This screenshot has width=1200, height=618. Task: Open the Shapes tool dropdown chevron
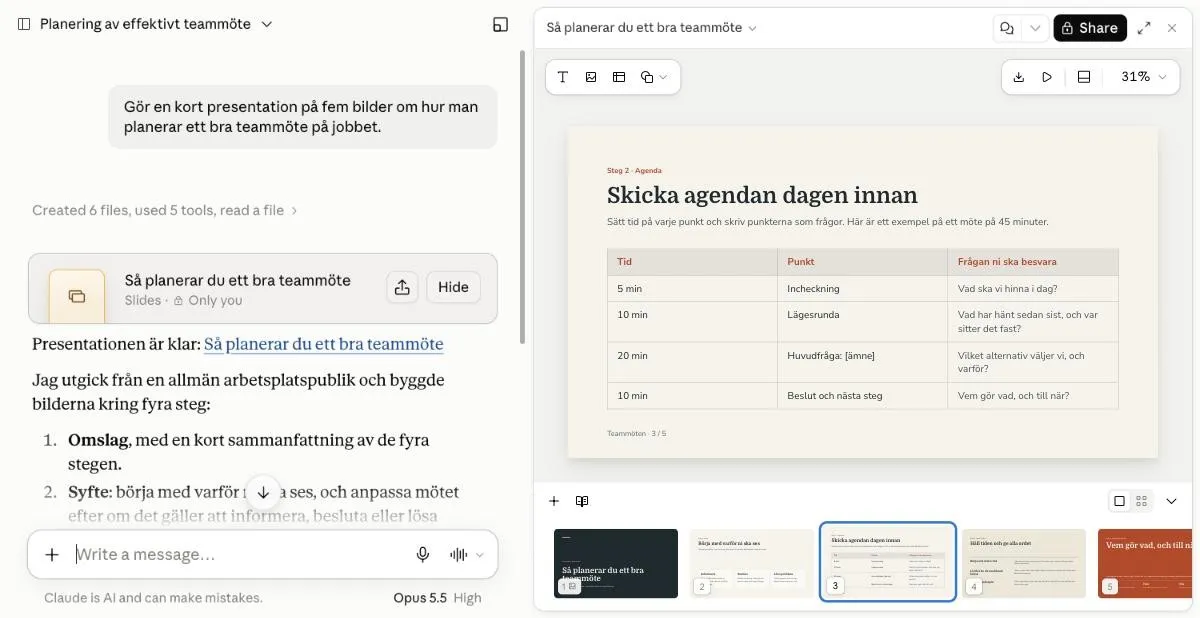tap(663, 77)
